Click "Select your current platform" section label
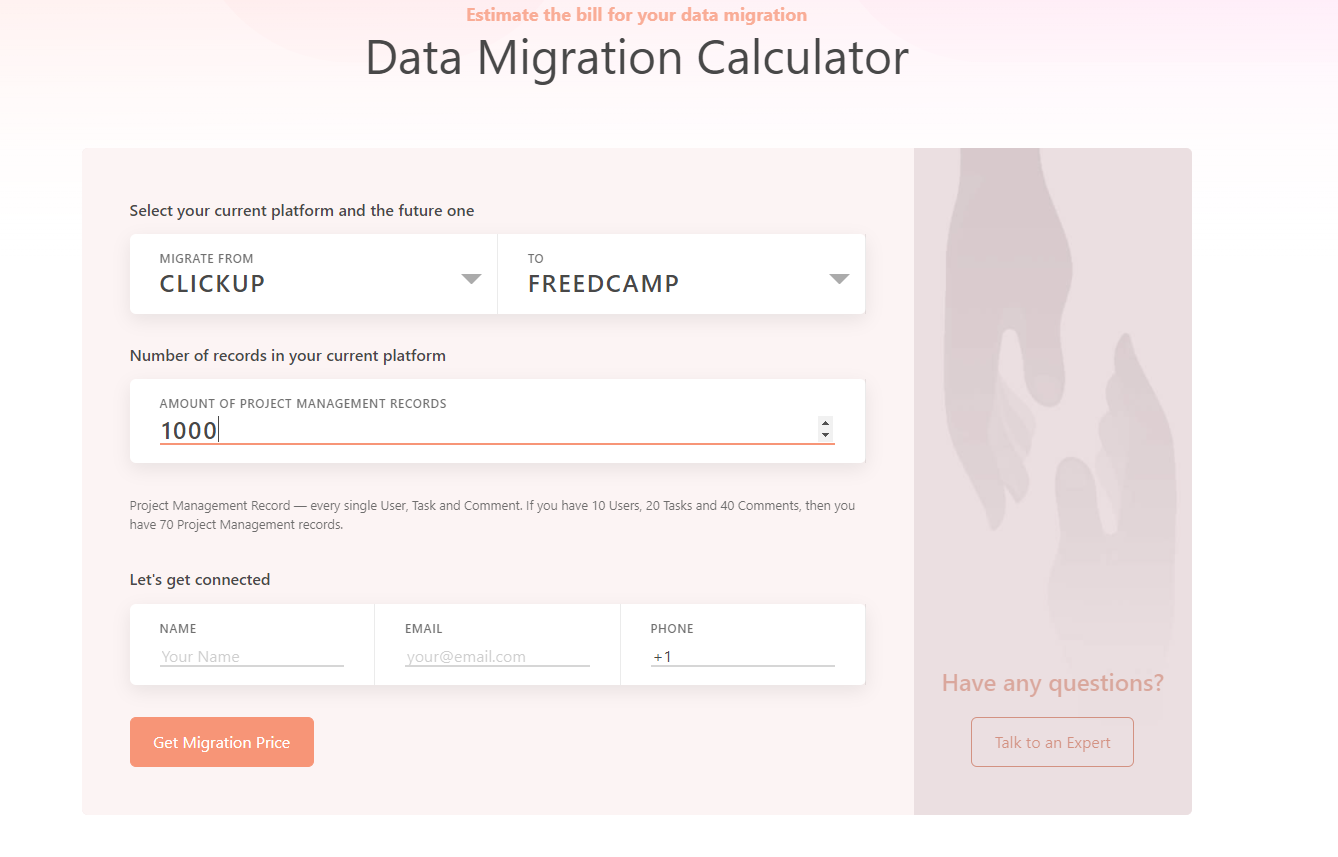1338x857 pixels. [302, 211]
